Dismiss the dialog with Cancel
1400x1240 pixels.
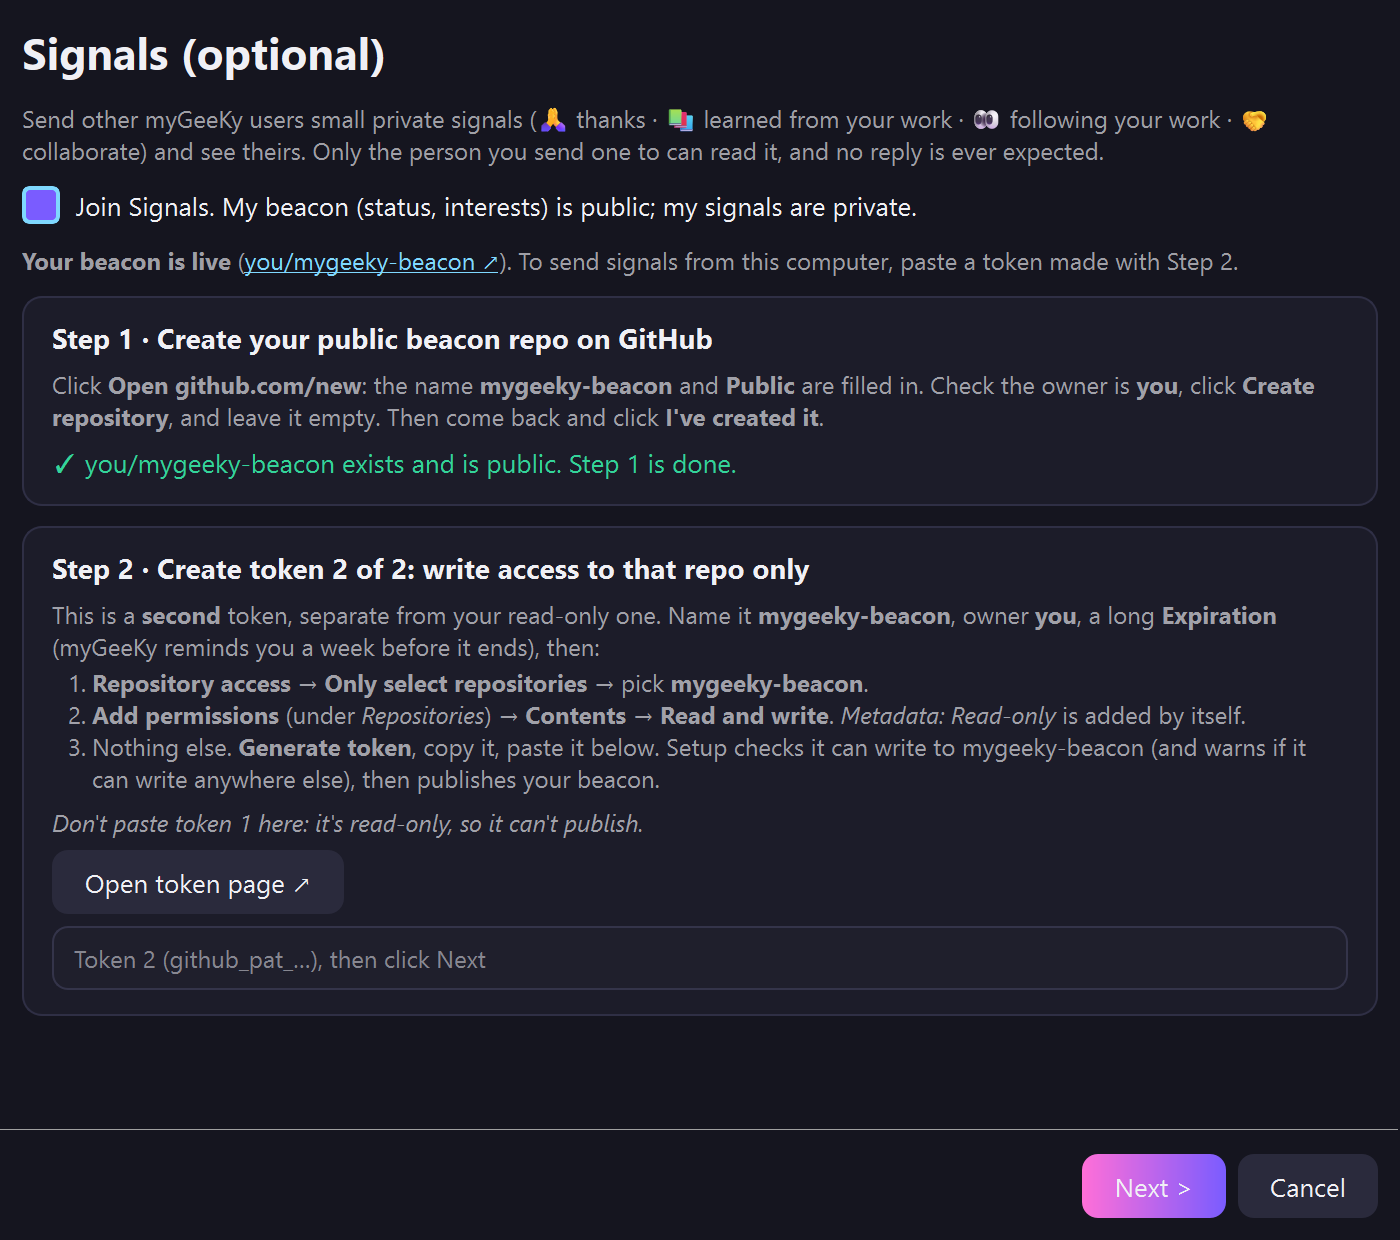point(1307,1187)
